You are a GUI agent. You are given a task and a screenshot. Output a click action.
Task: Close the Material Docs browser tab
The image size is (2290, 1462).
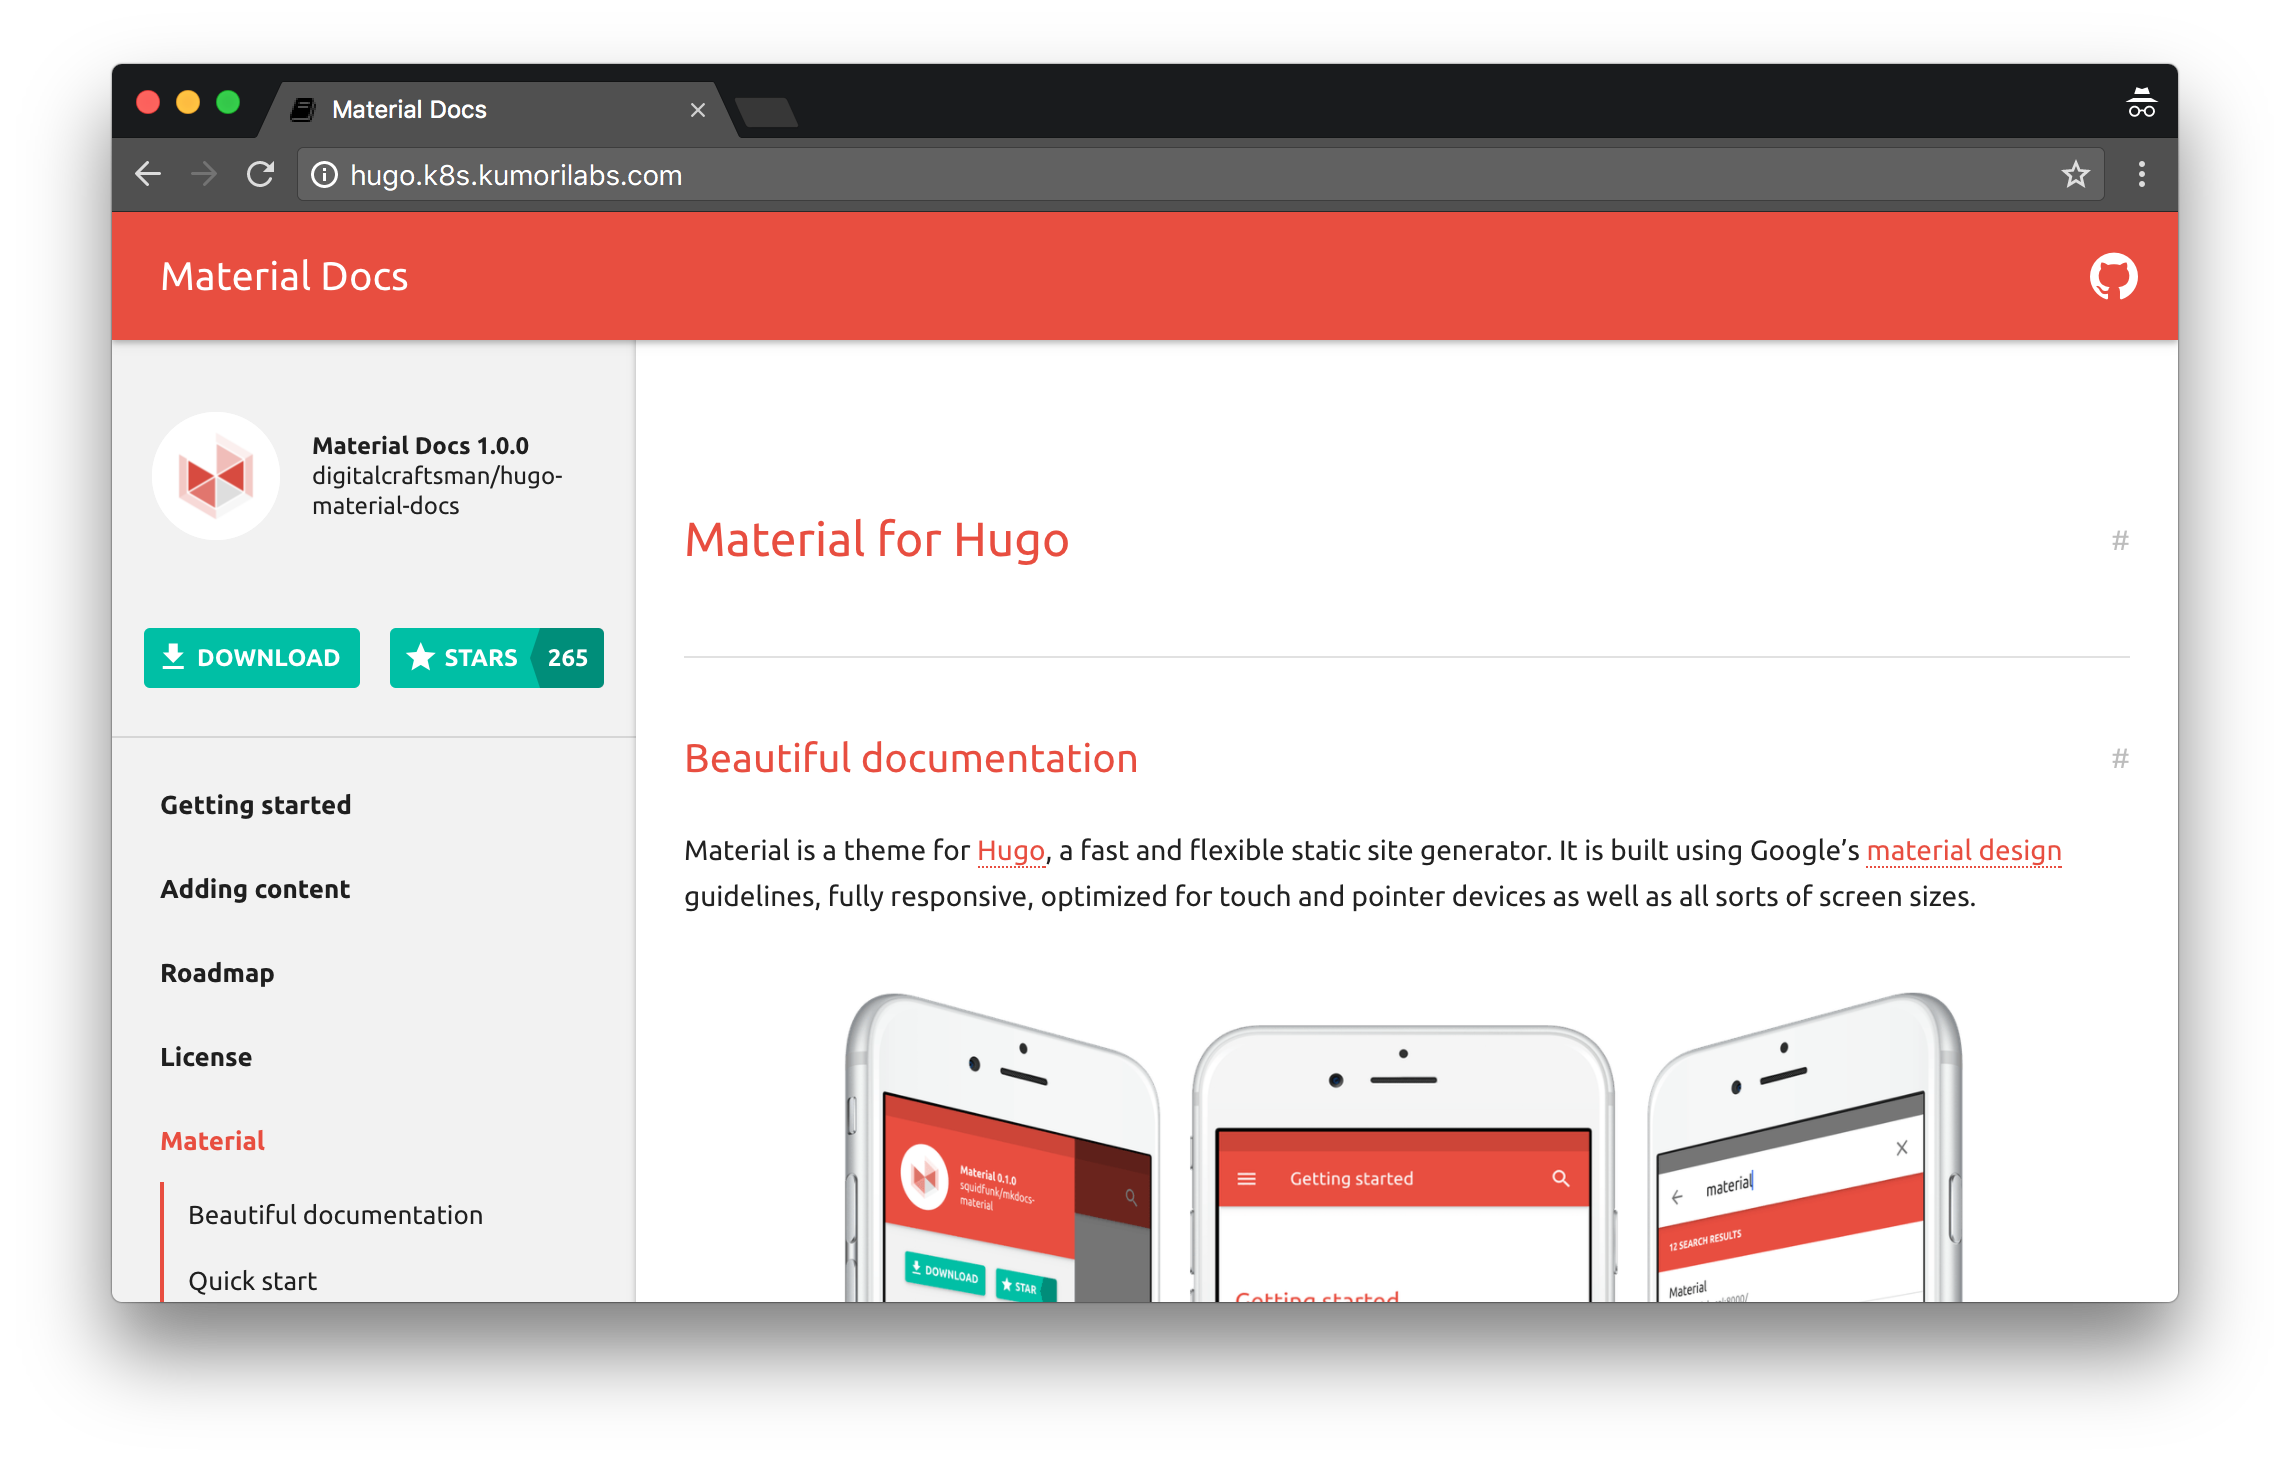[x=697, y=110]
